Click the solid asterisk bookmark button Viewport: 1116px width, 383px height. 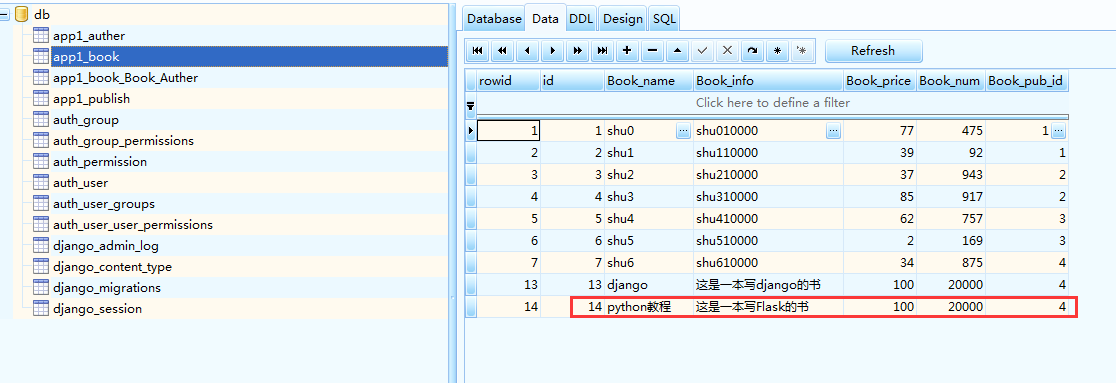pyautogui.click(x=777, y=51)
